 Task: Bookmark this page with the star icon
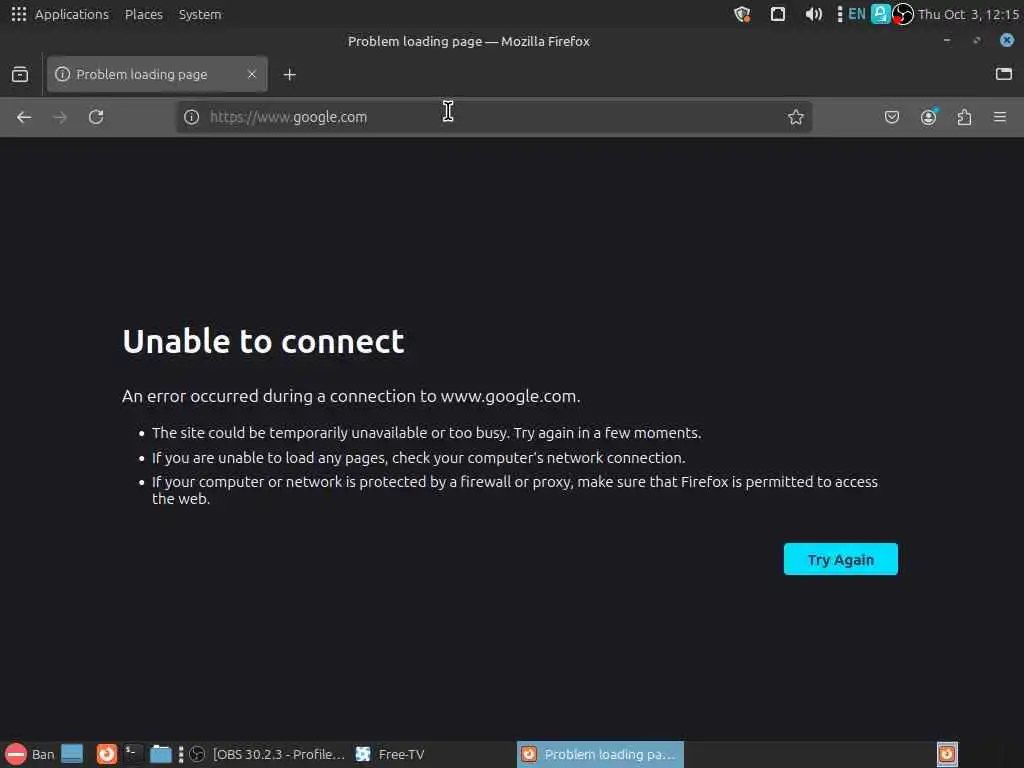[x=795, y=118]
